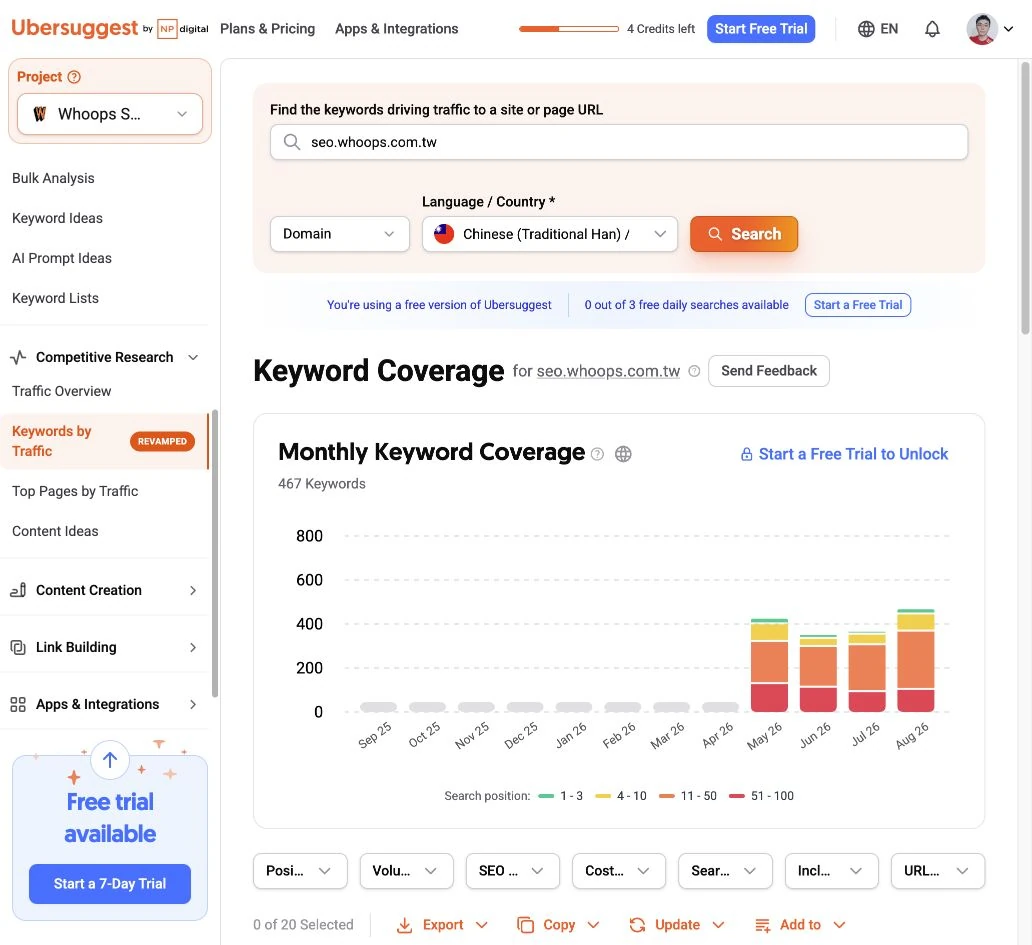Open the Cost... filter dropdown
1032x945 pixels.
(619, 871)
